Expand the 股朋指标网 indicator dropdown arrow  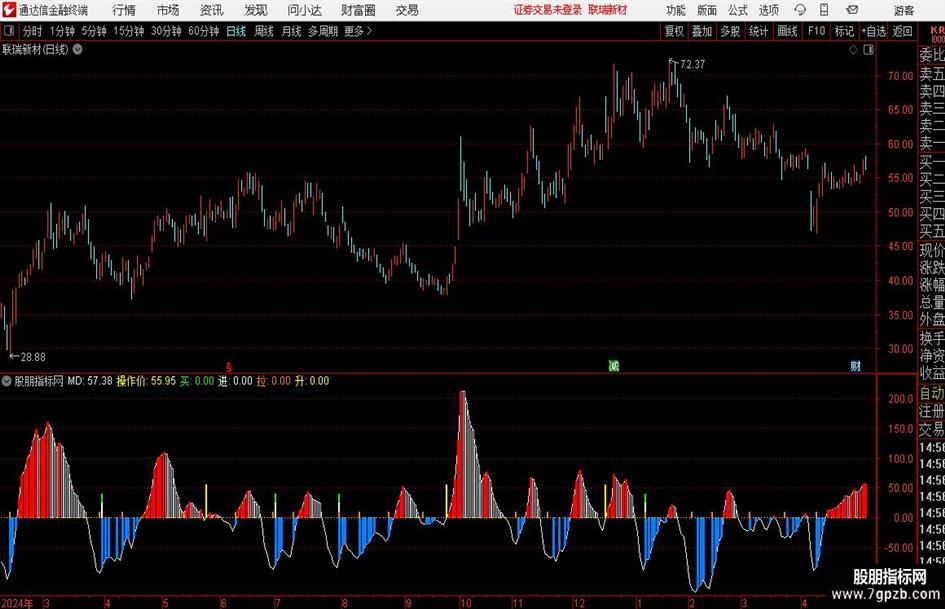(7, 381)
